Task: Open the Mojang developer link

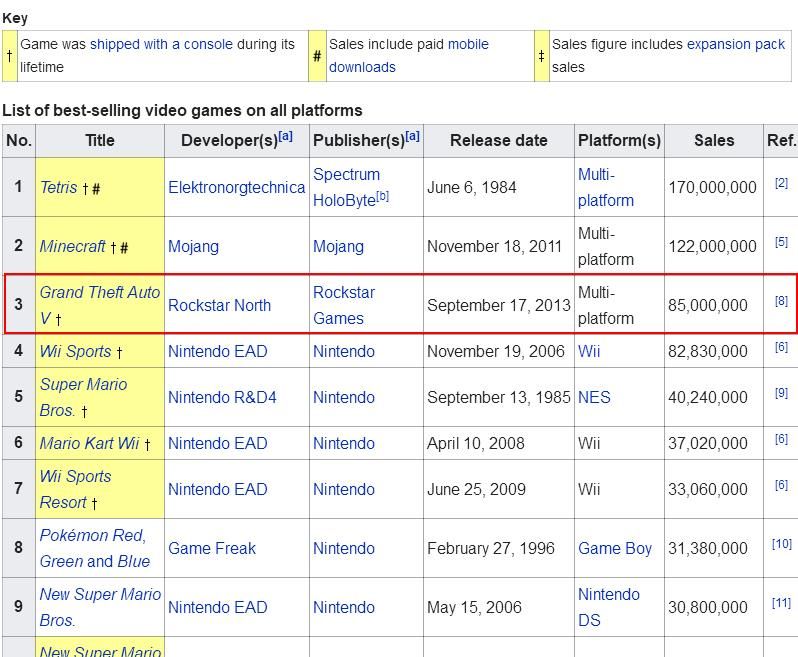Action: 193,246
